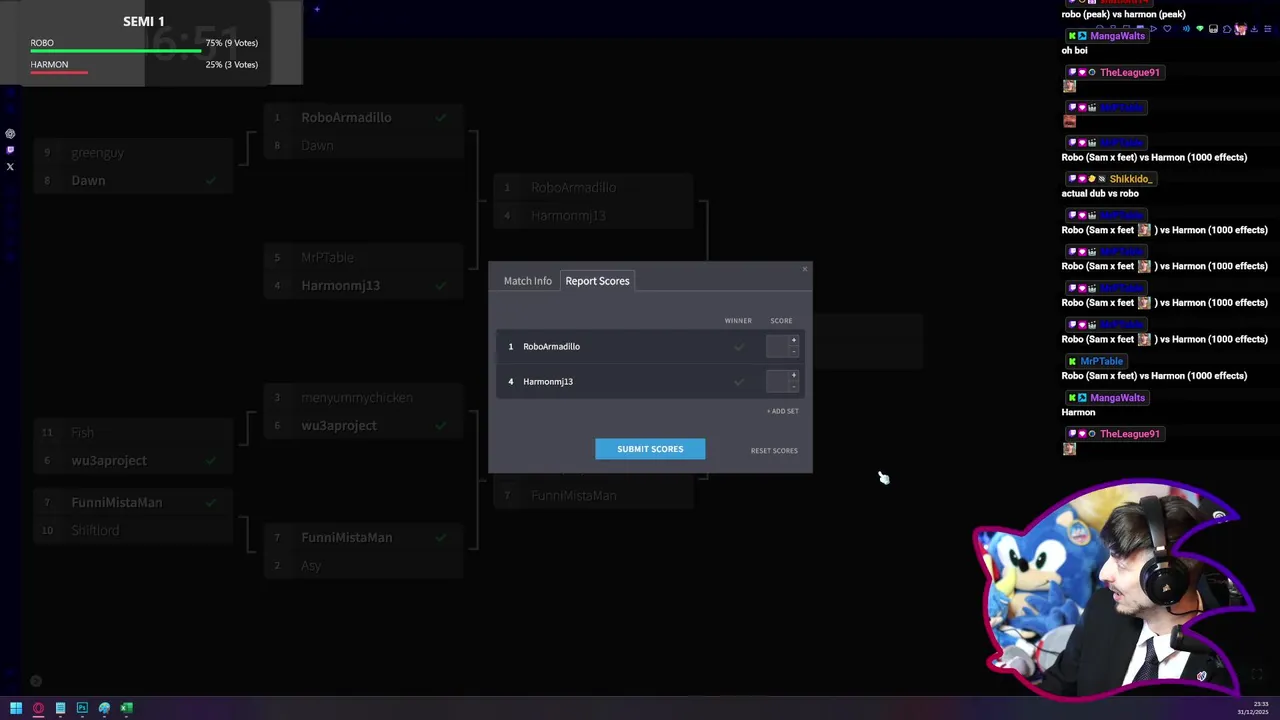Decrease Harmonmj13 score with minus button

(x=794, y=386)
